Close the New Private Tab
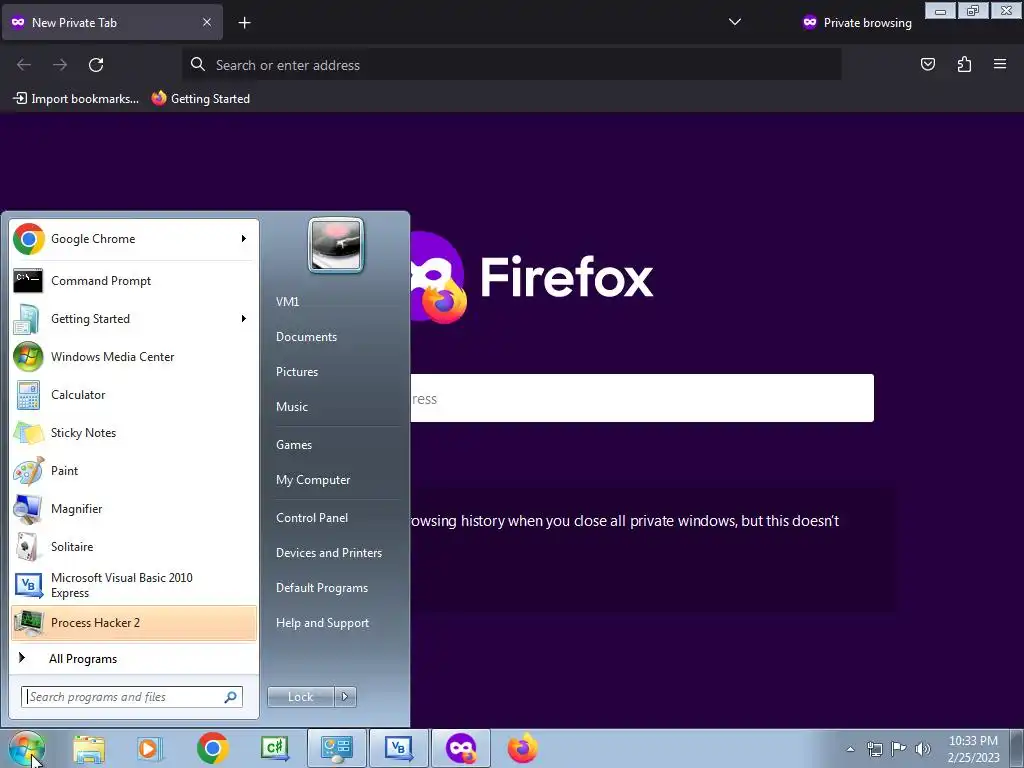This screenshot has width=1024, height=768. pyautogui.click(x=207, y=22)
